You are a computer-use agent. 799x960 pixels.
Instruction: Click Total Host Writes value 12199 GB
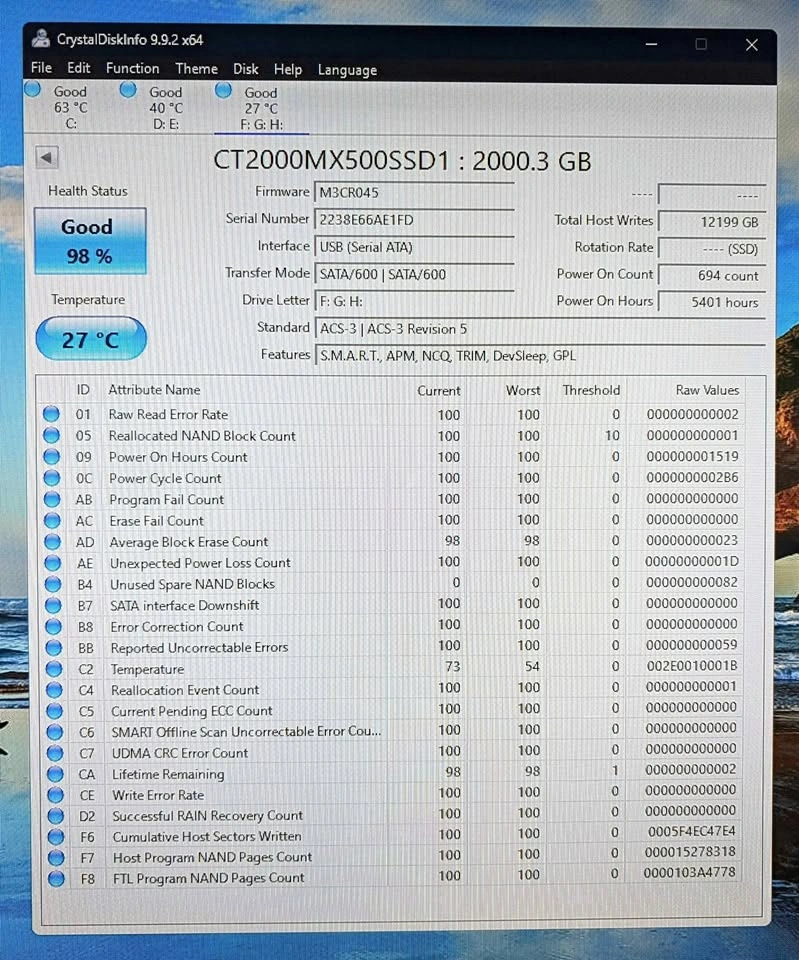pyautogui.click(x=711, y=222)
